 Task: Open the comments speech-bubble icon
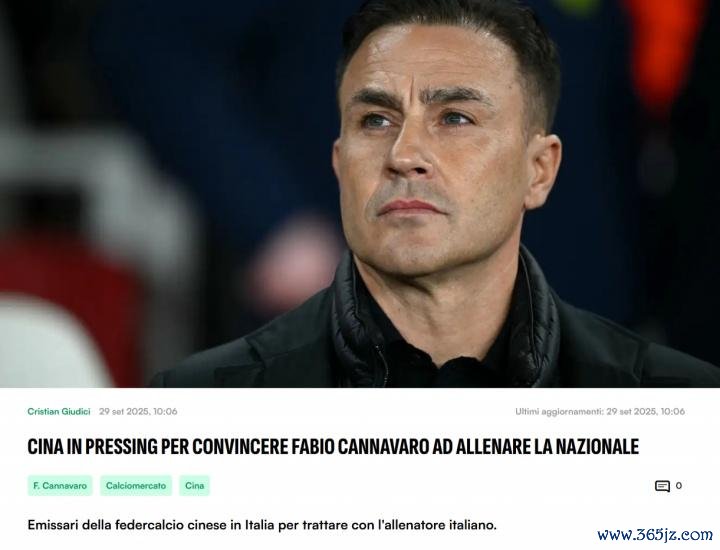pyautogui.click(x=662, y=486)
